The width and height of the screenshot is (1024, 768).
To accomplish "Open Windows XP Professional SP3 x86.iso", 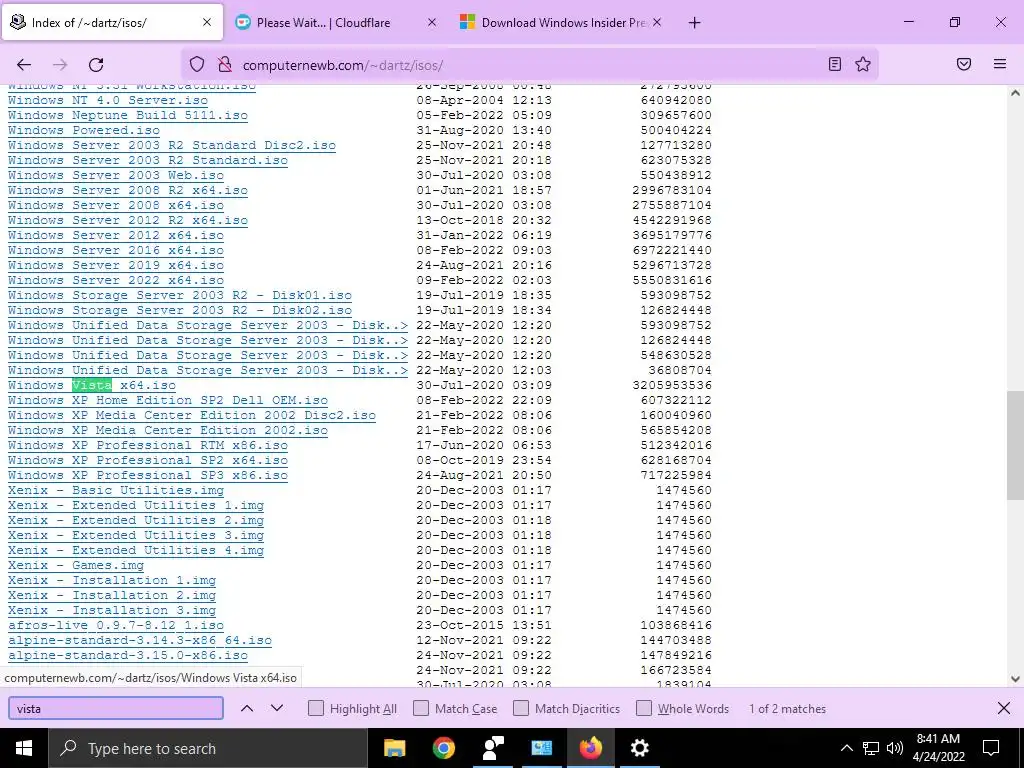I will [x=148, y=475].
